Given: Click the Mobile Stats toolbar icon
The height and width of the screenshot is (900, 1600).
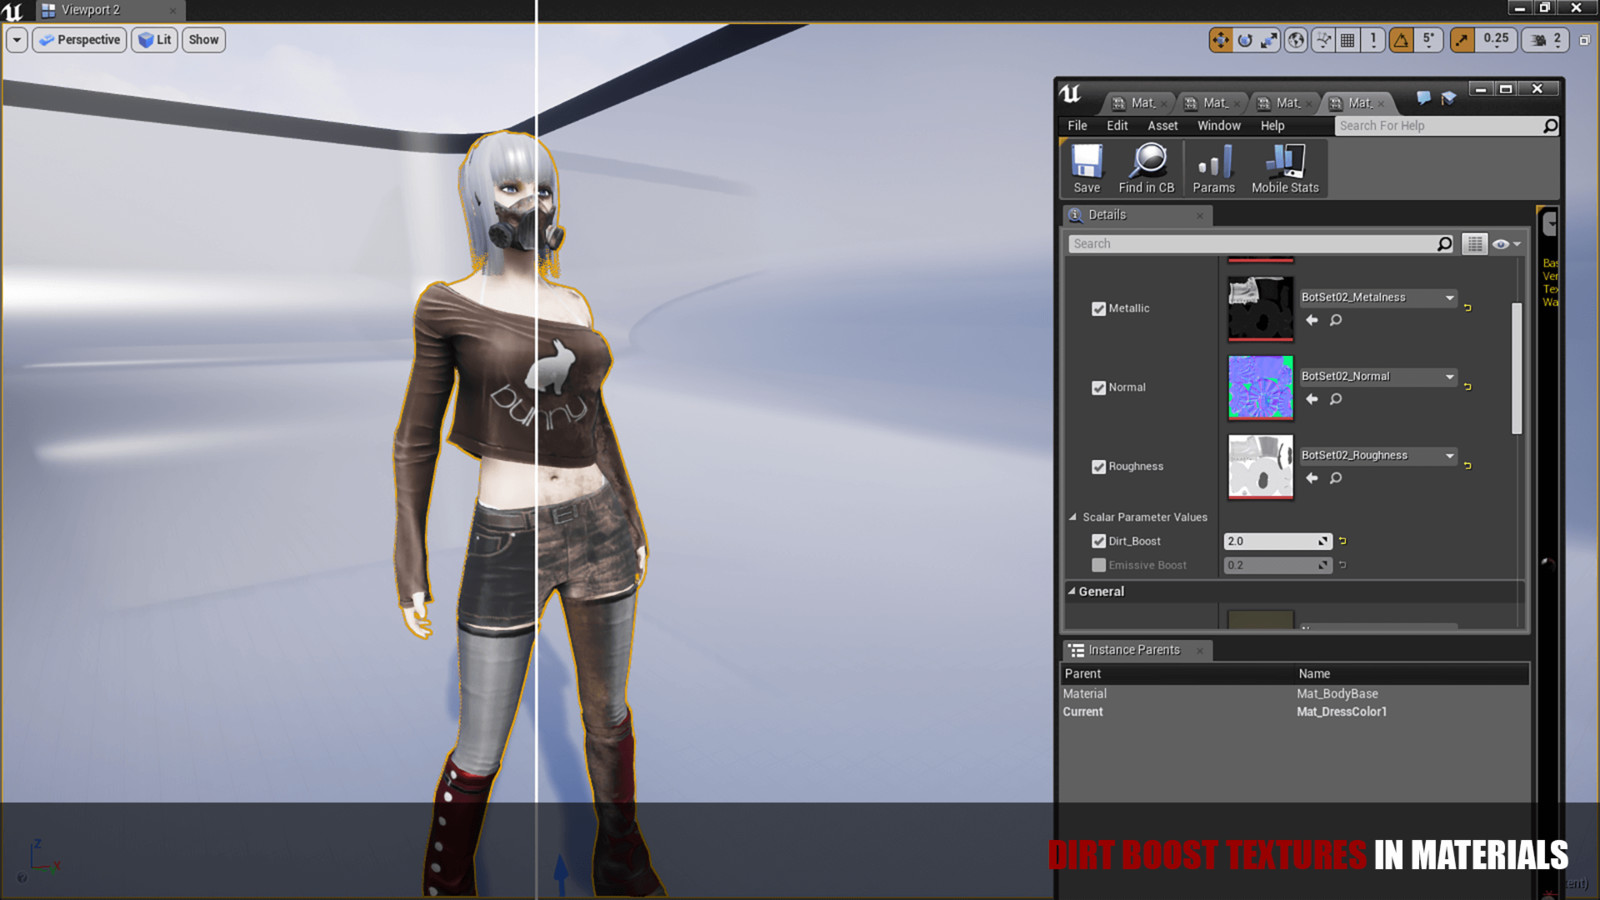Looking at the screenshot, I should coord(1285,168).
